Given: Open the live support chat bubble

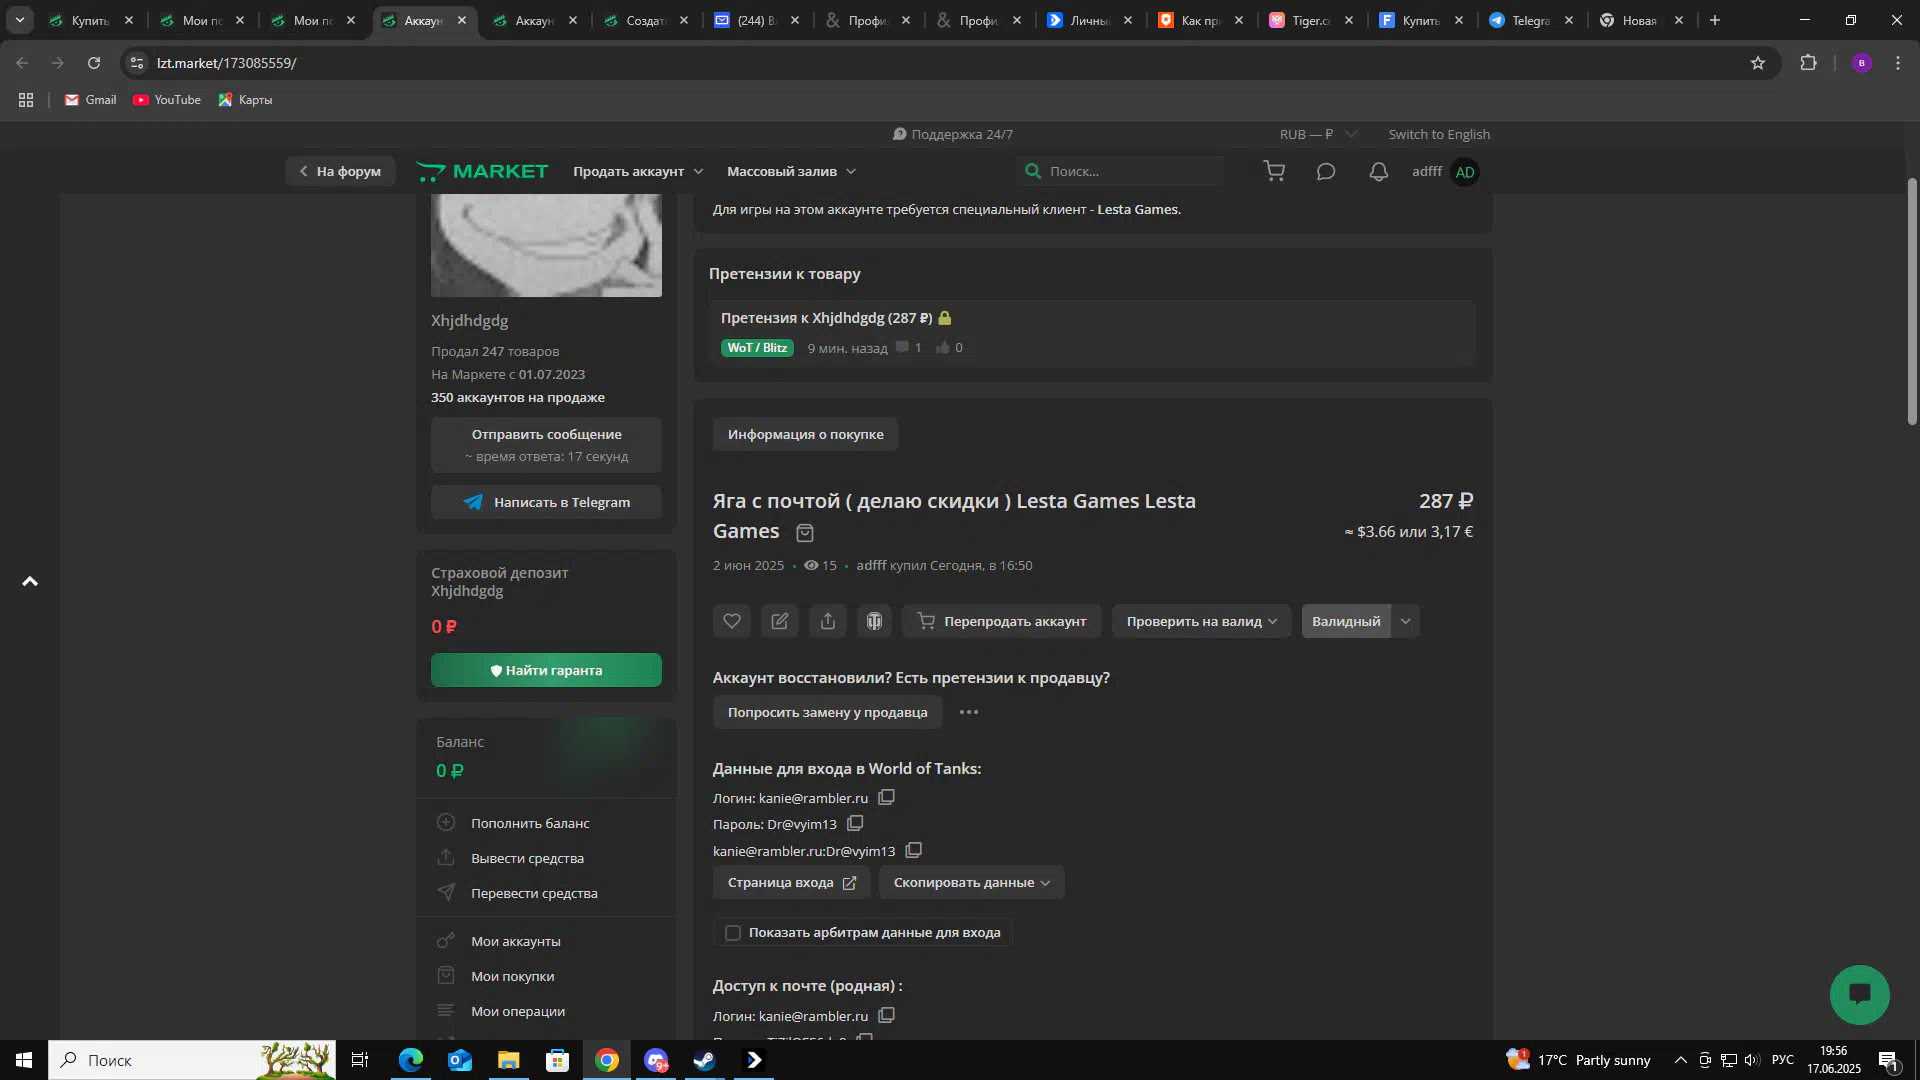Looking at the screenshot, I should click(x=1859, y=994).
